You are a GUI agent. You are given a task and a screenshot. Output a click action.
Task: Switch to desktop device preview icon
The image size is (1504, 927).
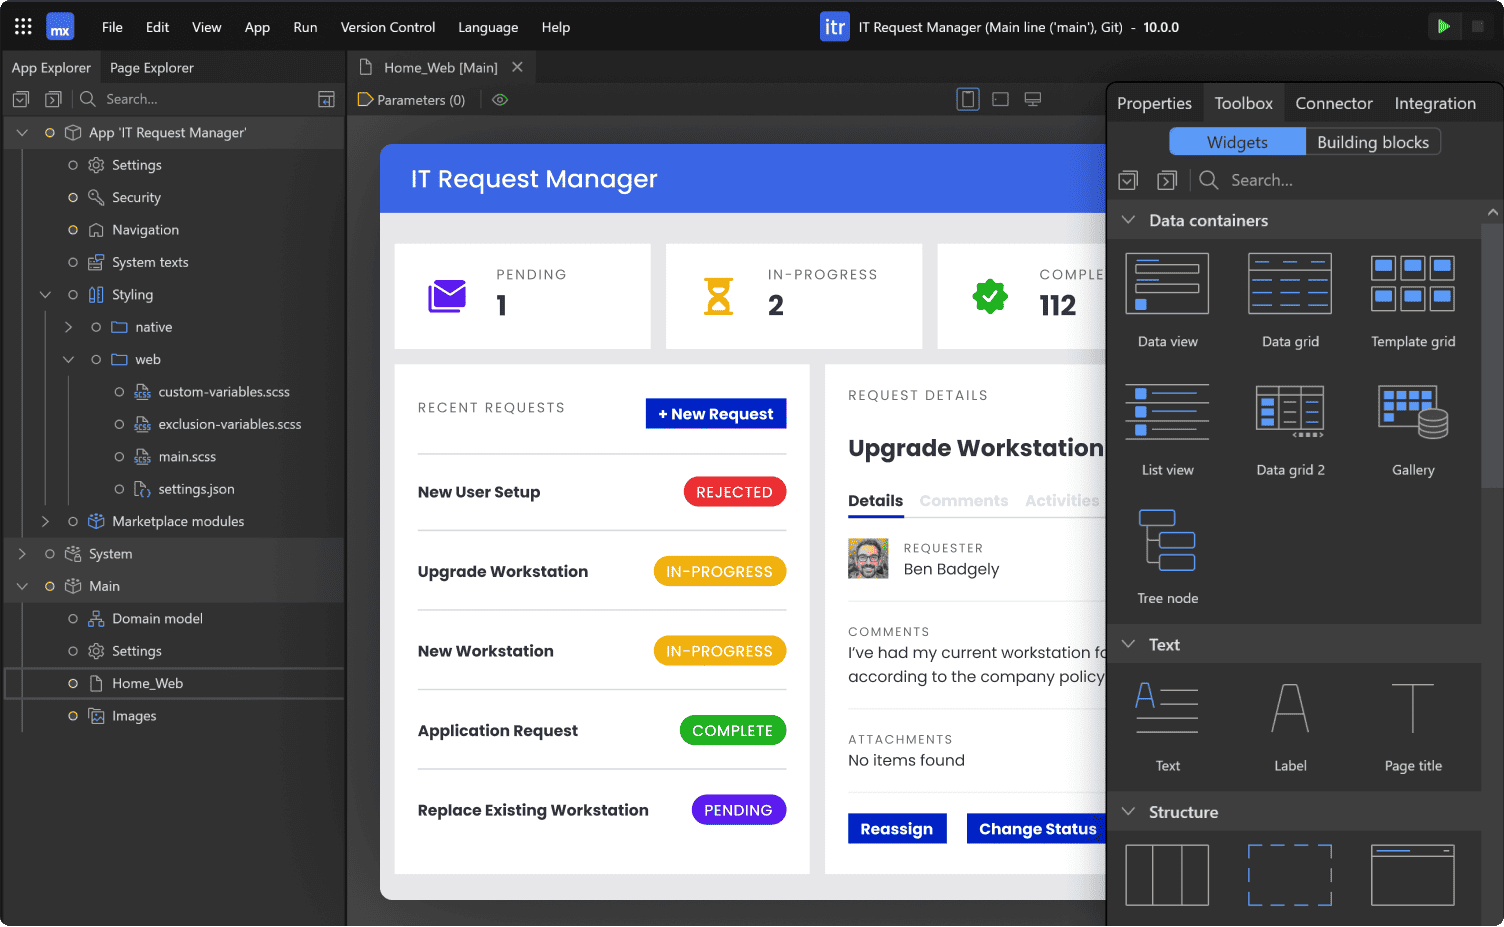pyautogui.click(x=1033, y=99)
